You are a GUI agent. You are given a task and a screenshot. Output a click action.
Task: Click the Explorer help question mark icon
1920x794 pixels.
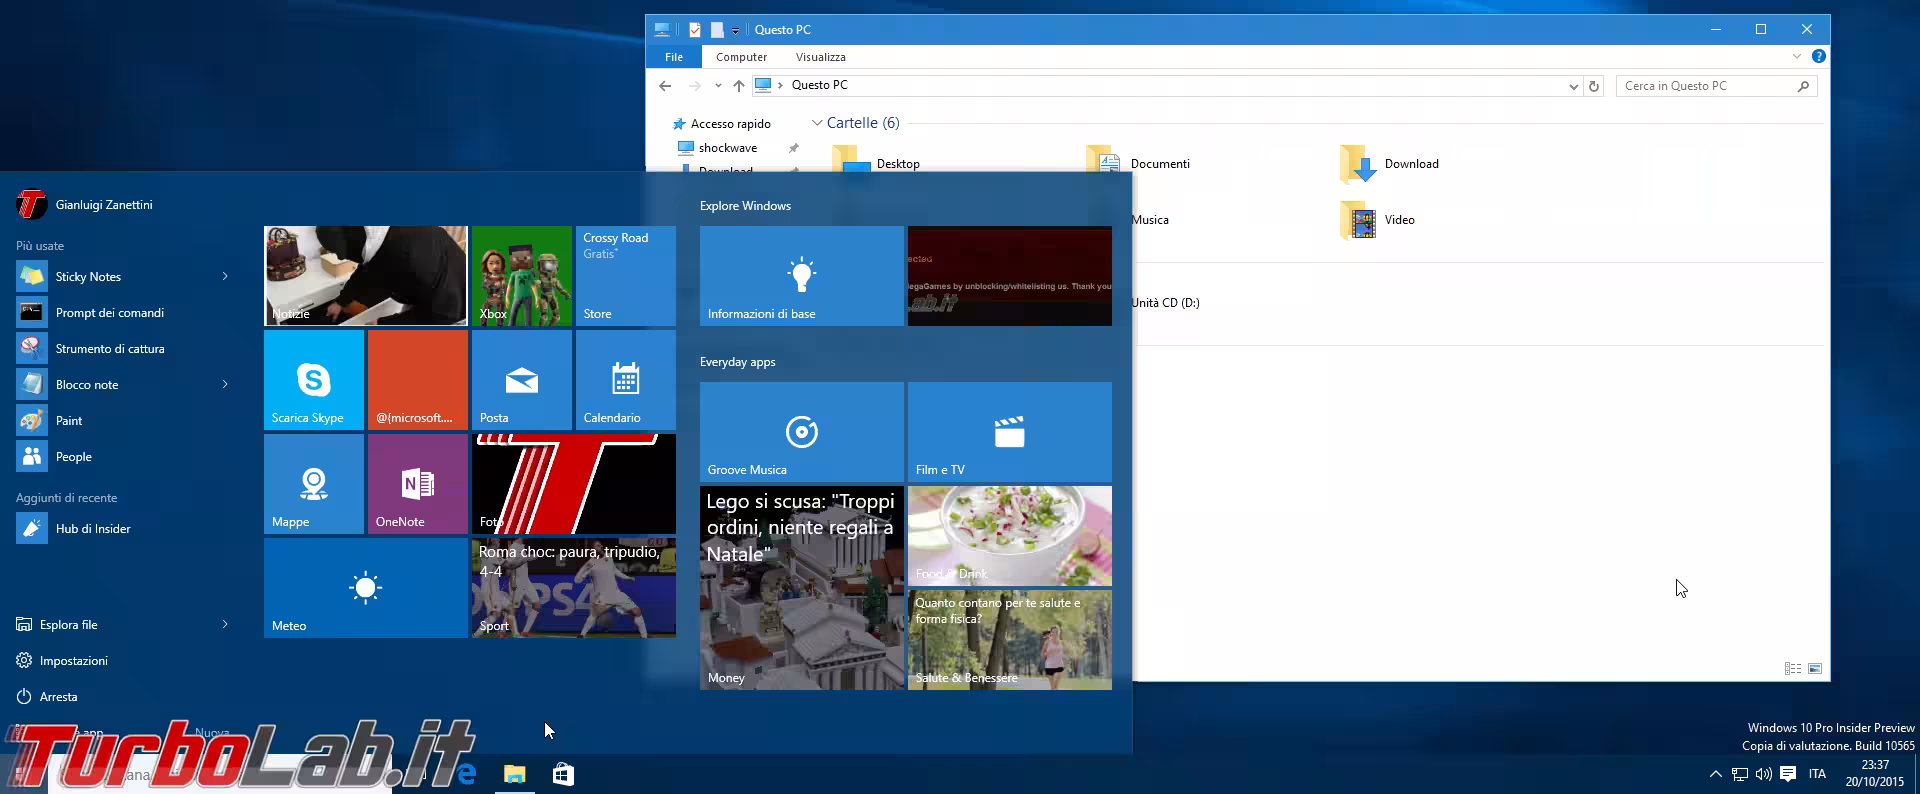pyautogui.click(x=1819, y=57)
